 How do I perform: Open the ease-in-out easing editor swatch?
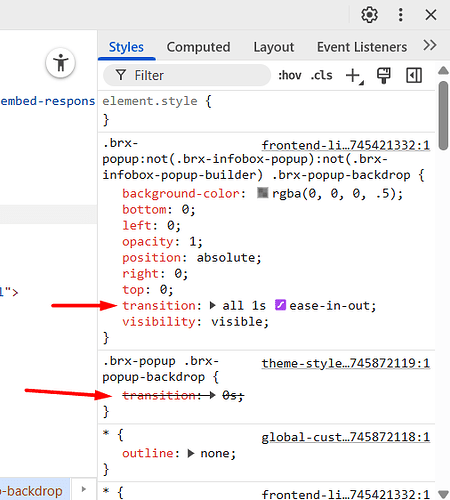tap(280, 305)
